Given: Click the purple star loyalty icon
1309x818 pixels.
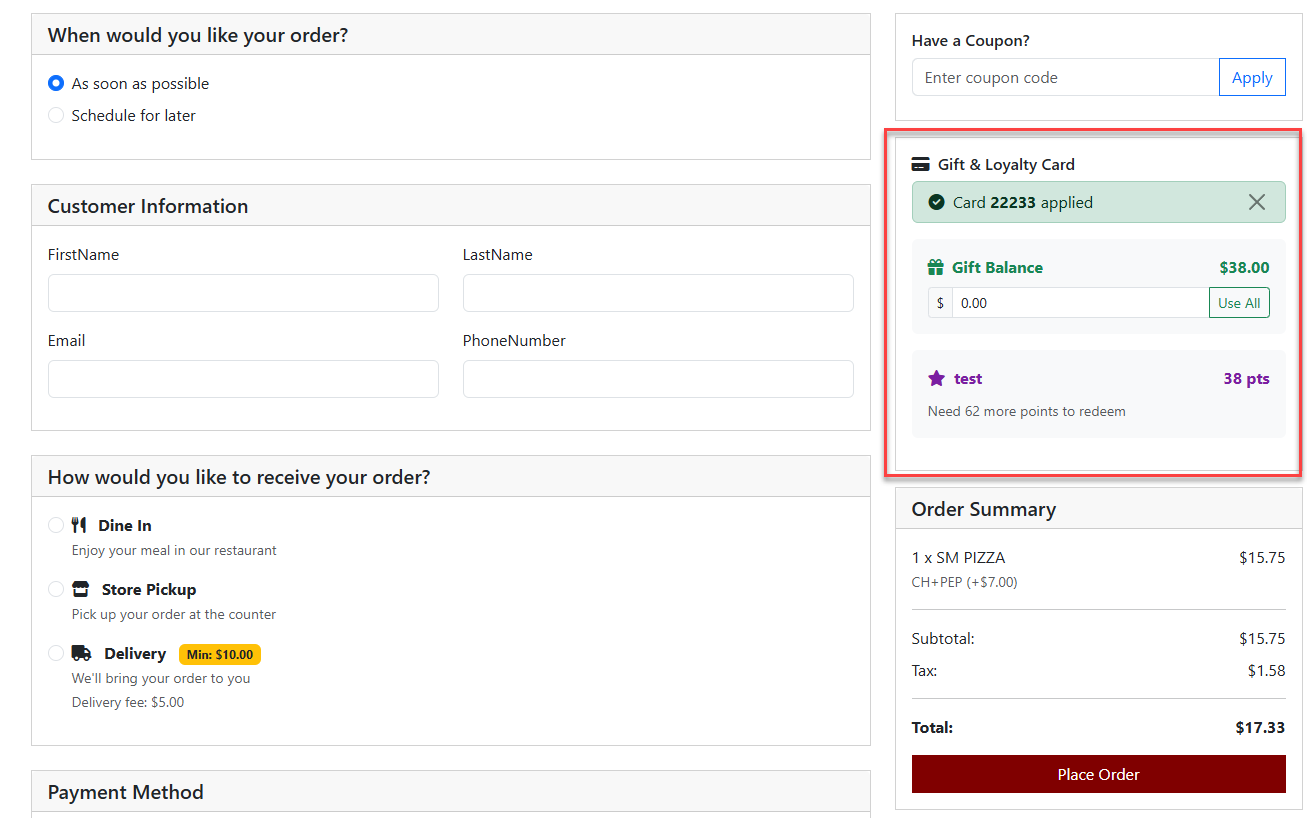Looking at the screenshot, I should coord(936,378).
